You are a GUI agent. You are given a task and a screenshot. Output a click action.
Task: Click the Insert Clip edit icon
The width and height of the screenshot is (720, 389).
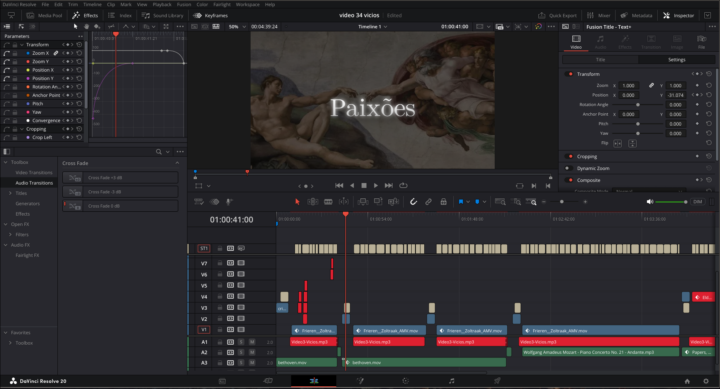coord(363,202)
